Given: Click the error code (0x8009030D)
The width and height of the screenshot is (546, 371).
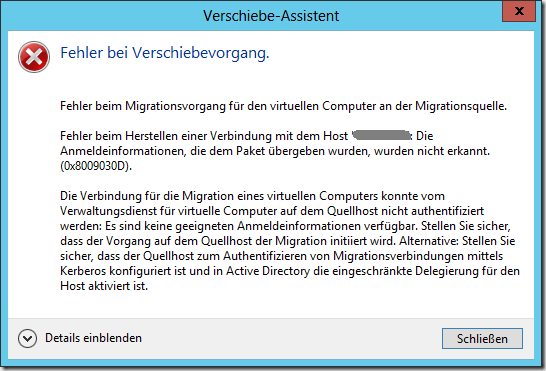Looking at the screenshot, I should [x=96, y=166].
